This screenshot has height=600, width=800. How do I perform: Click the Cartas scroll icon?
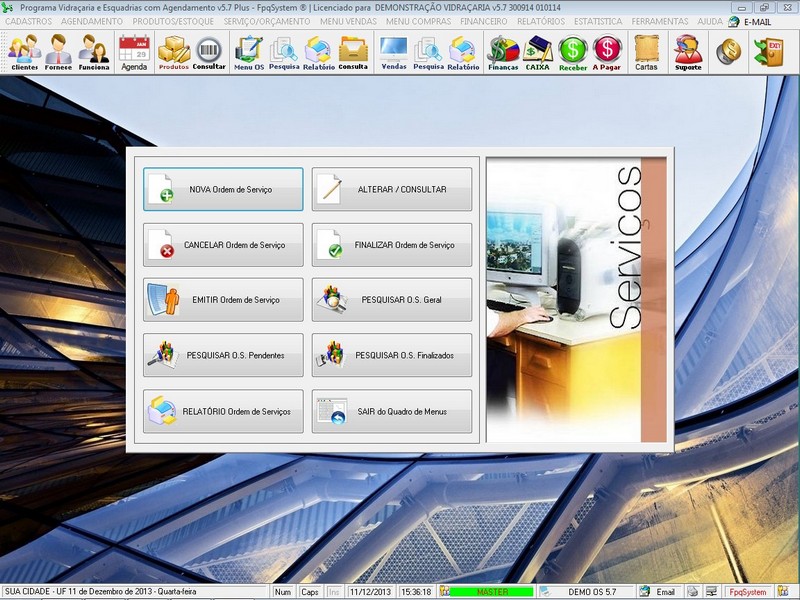point(646,52)
